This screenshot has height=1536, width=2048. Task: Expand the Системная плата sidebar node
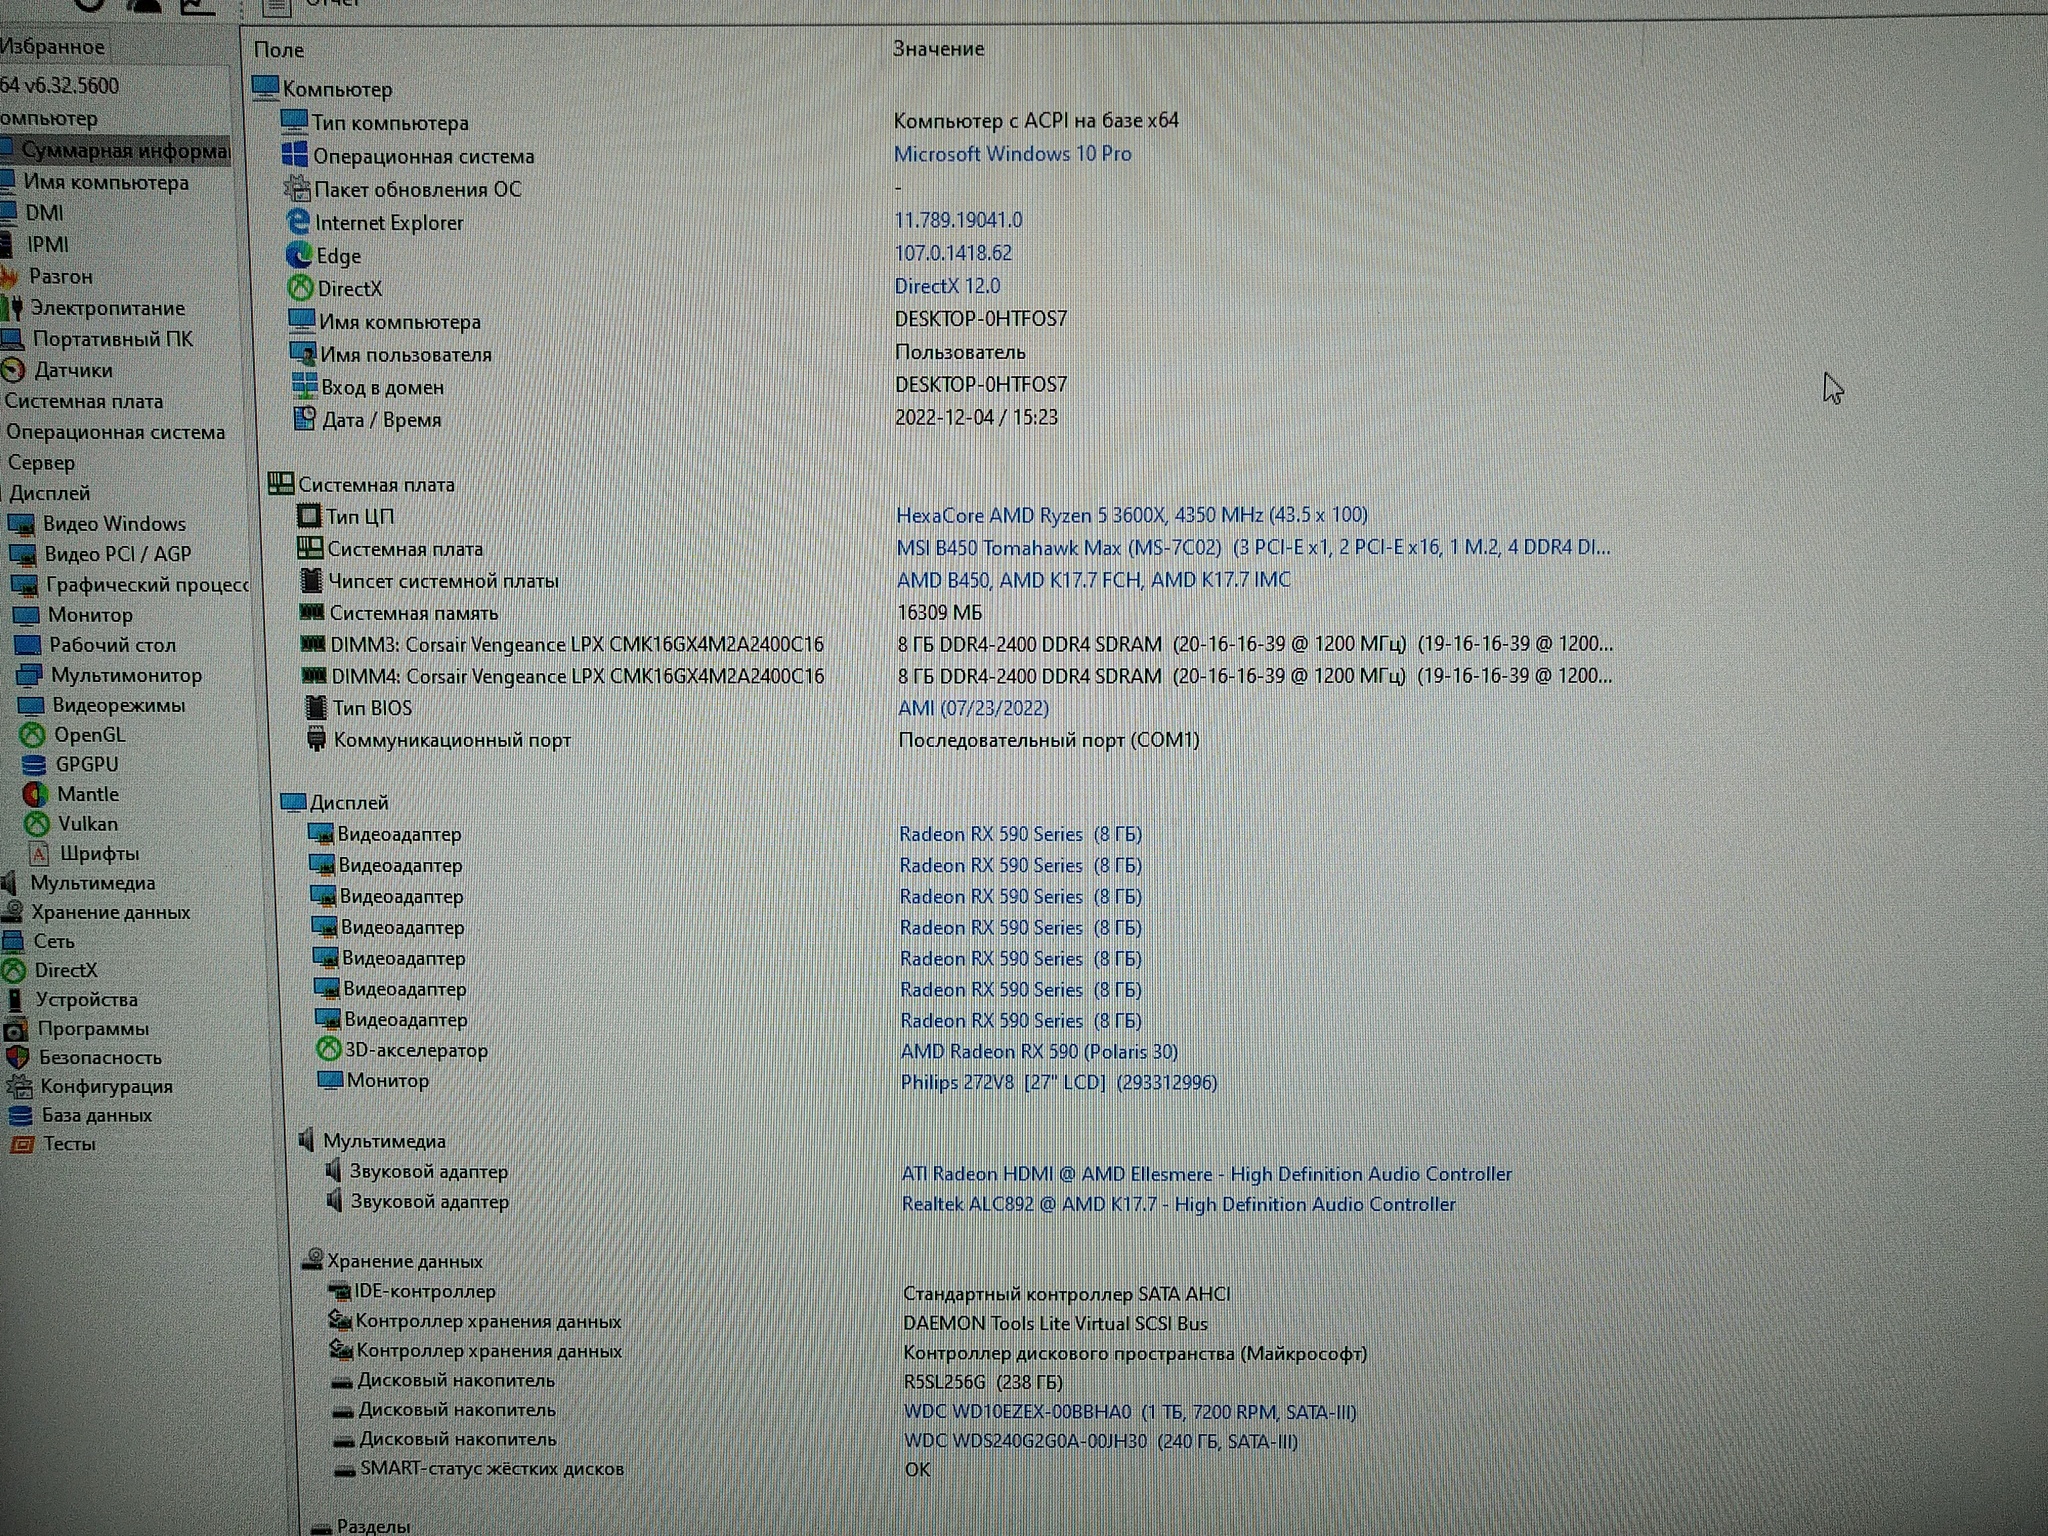(84, 401)
